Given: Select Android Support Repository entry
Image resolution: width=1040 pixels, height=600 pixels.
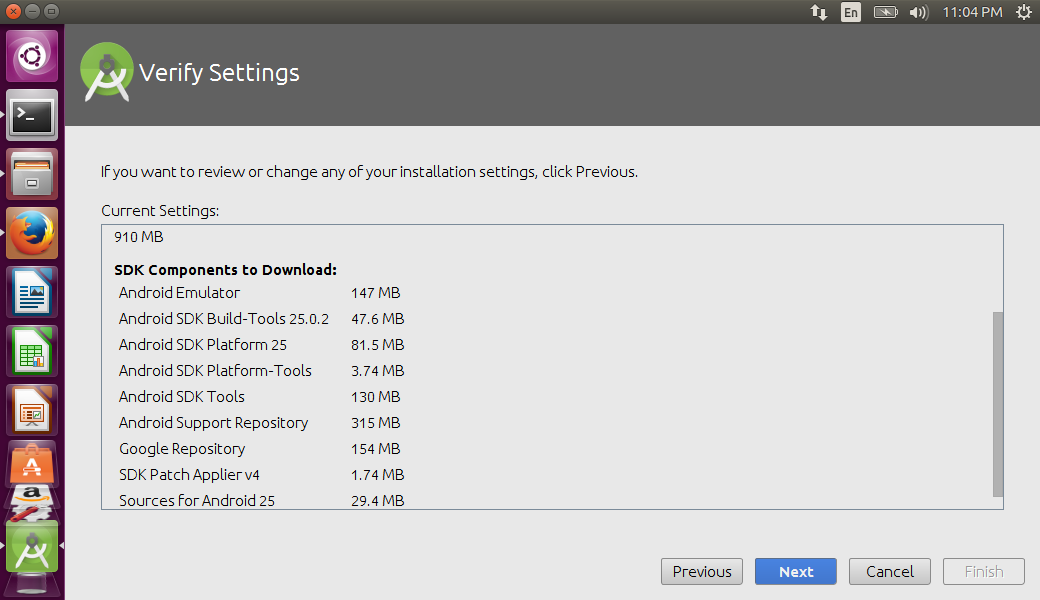Looking at the screenshot, I should coord(259,422).
